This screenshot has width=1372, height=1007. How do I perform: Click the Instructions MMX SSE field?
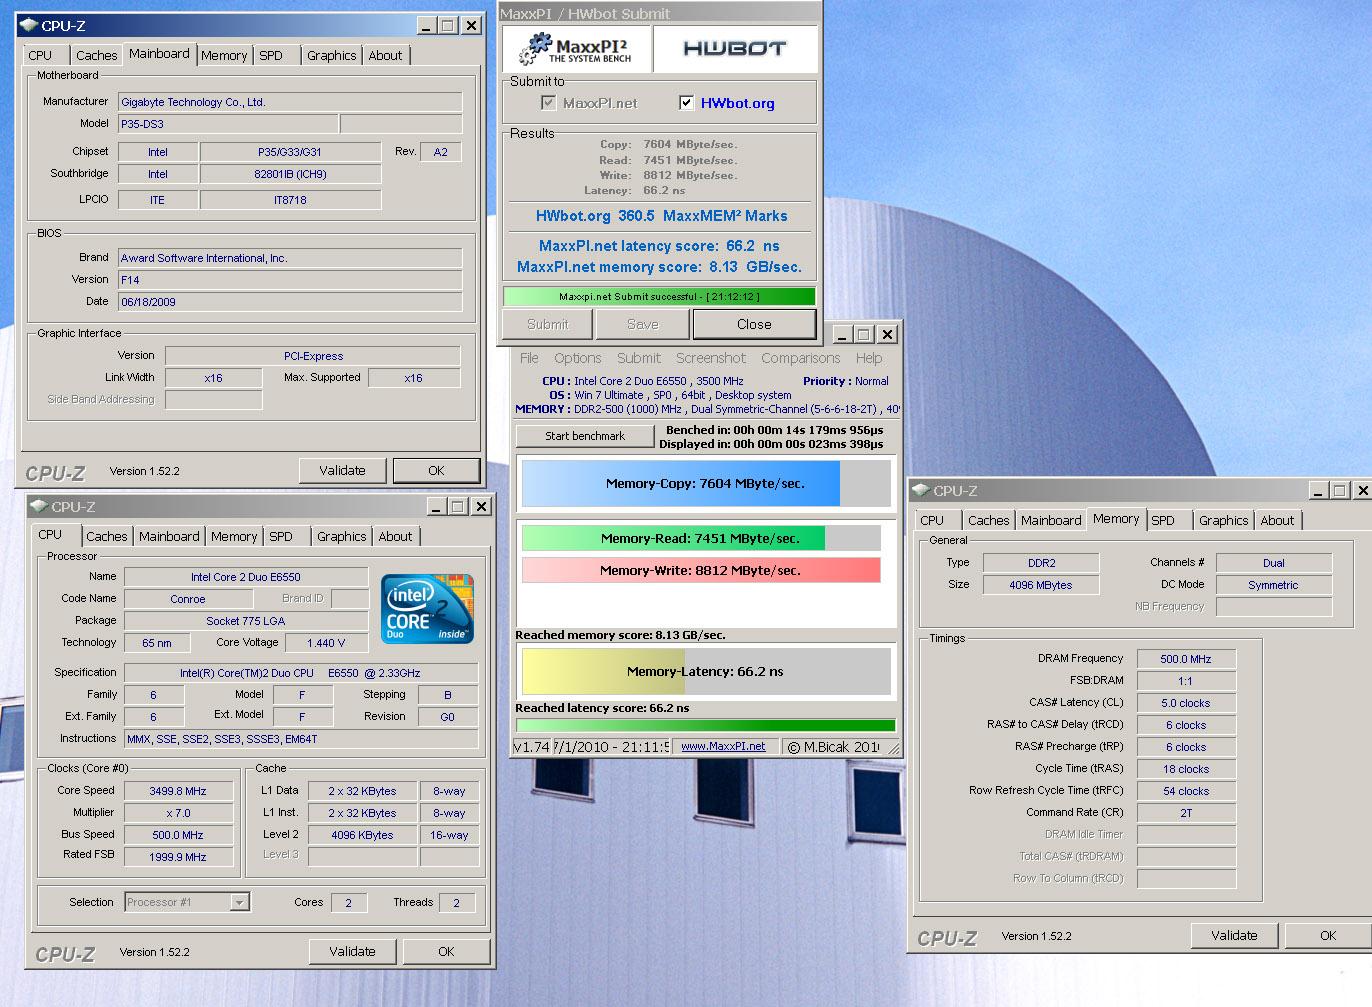pos(300,739)
